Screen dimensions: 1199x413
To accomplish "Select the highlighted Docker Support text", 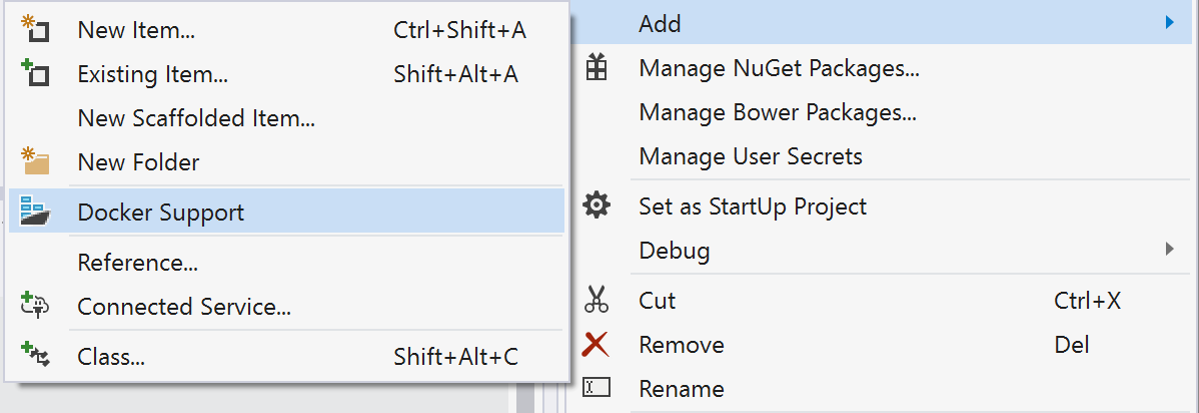I will coord(160,212).
